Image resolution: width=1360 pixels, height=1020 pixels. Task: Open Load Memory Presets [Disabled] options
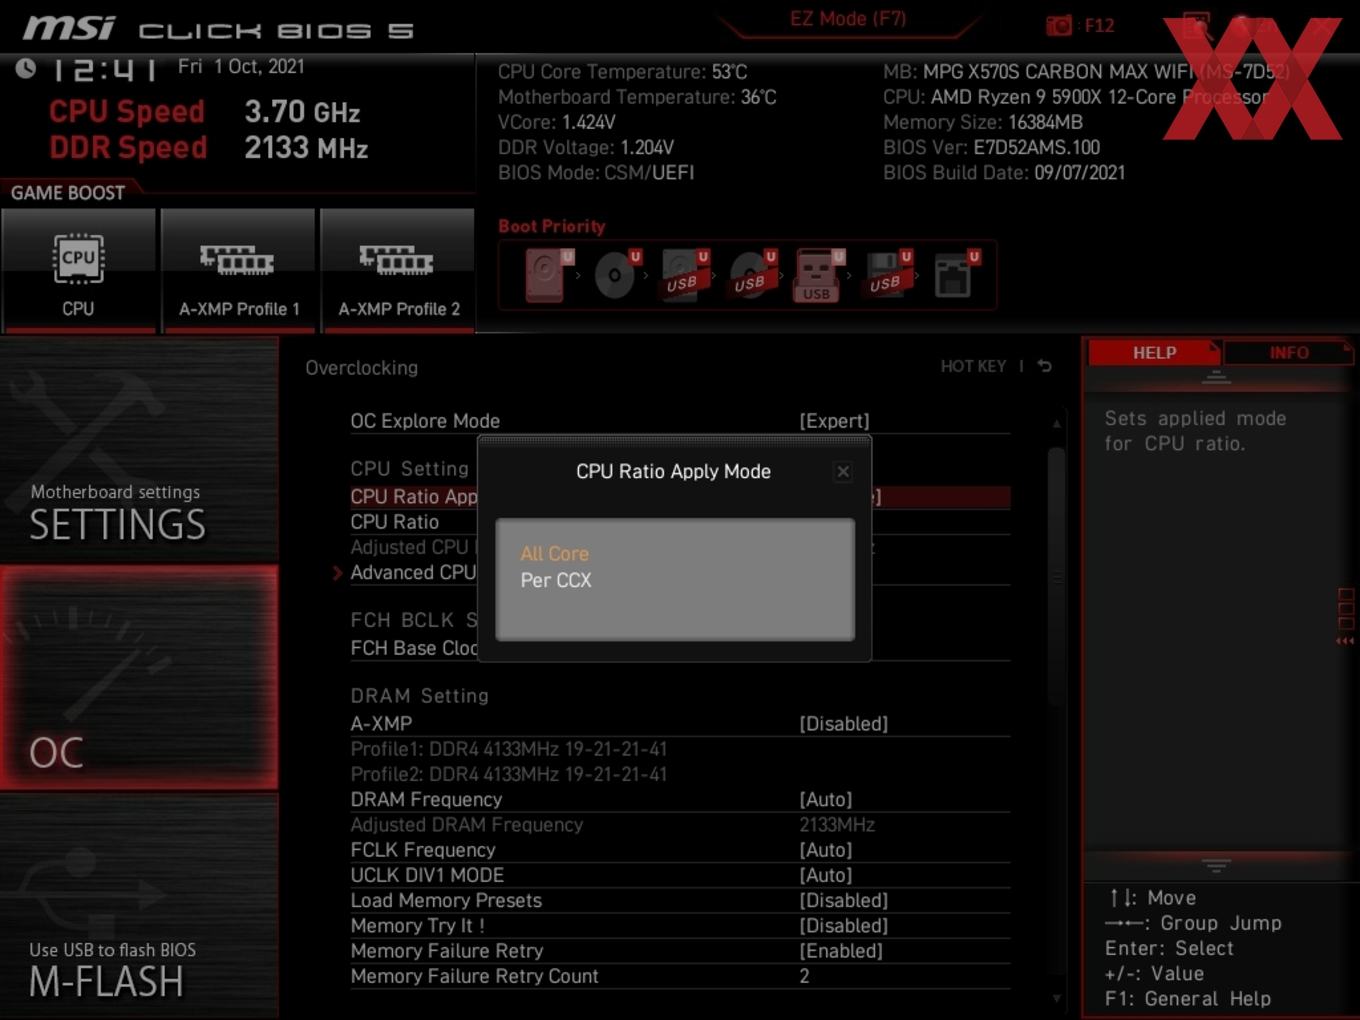(843, 900)
